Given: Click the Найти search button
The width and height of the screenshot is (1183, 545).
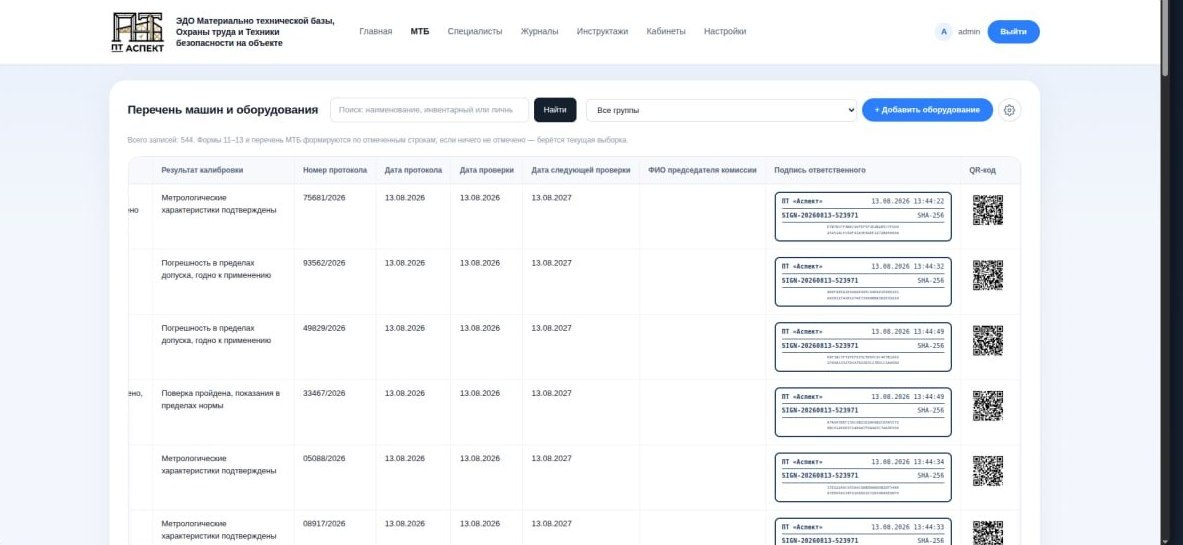Looking at the screenshot, I should [x=555, y=110].
